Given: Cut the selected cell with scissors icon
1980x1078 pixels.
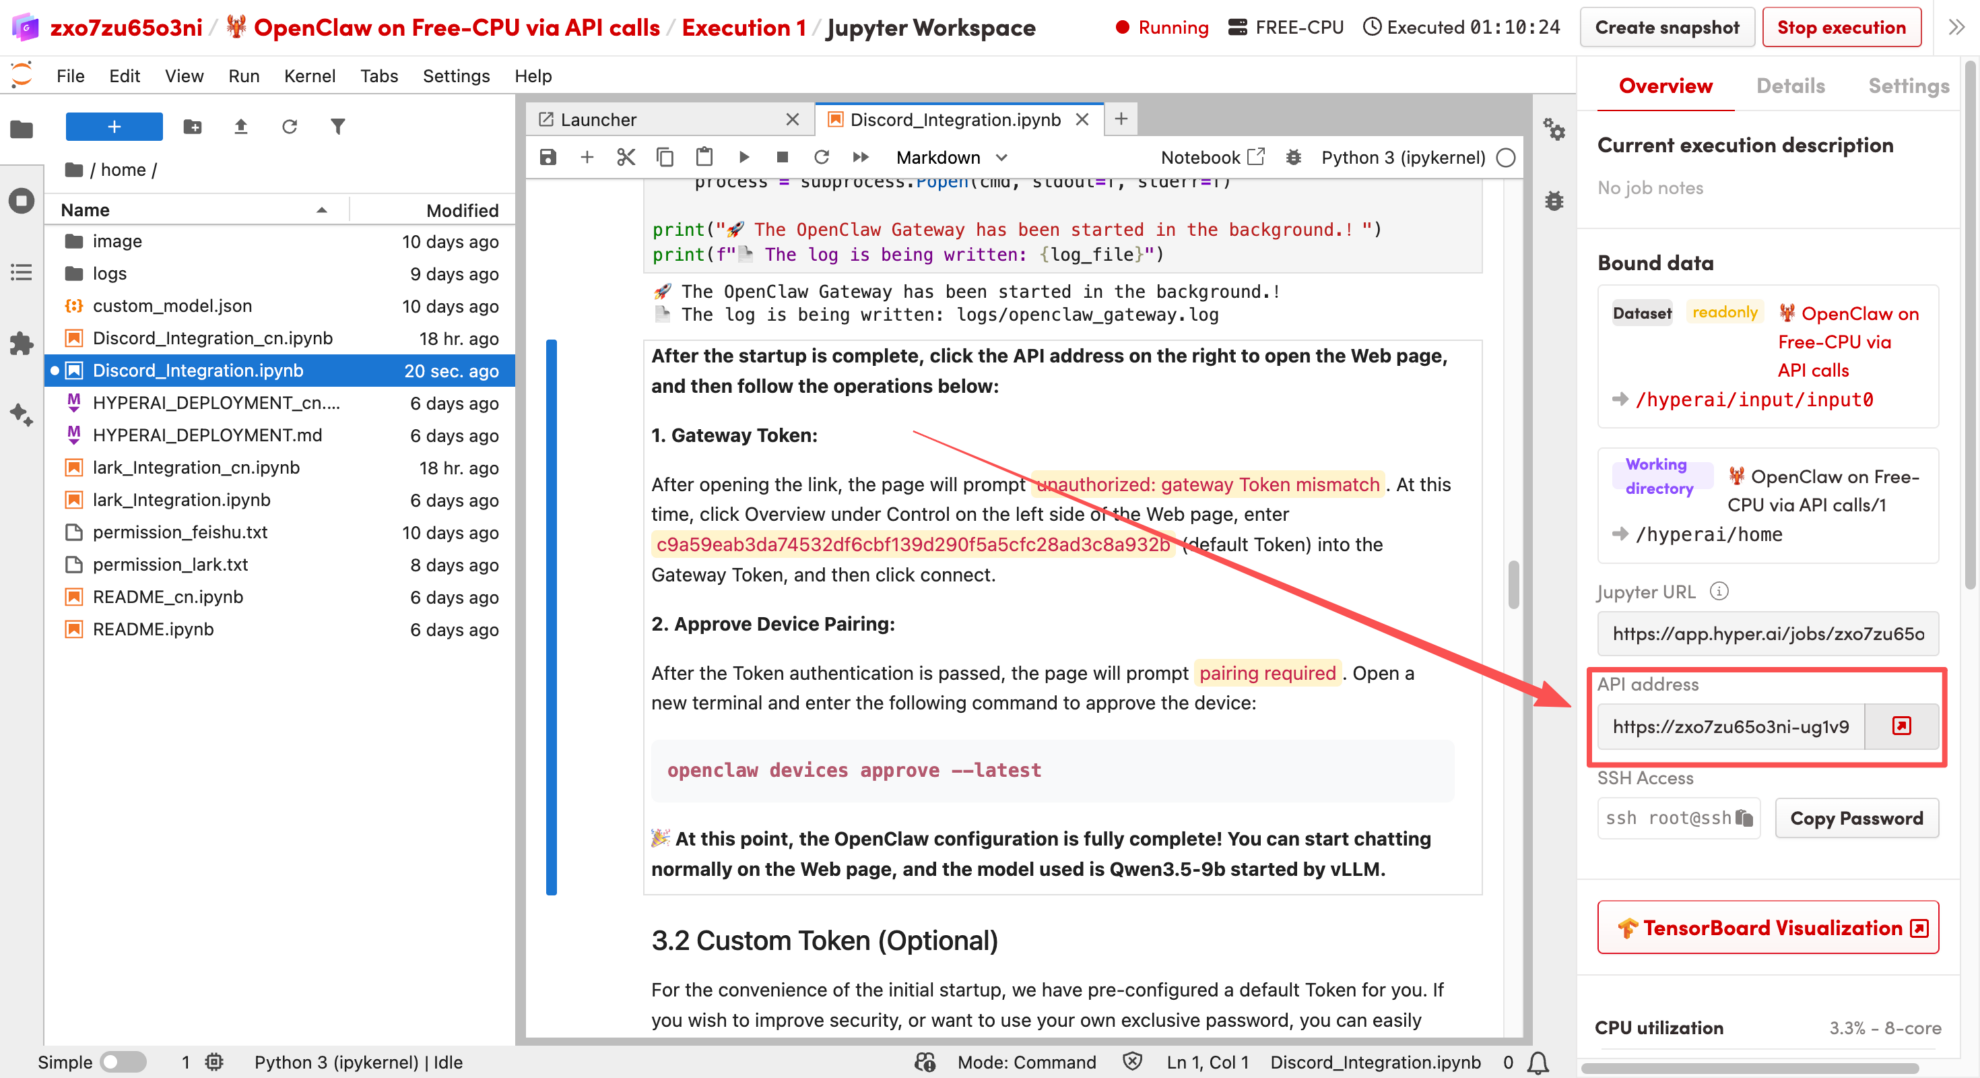Looking at the screenshot, I should 626,157.
